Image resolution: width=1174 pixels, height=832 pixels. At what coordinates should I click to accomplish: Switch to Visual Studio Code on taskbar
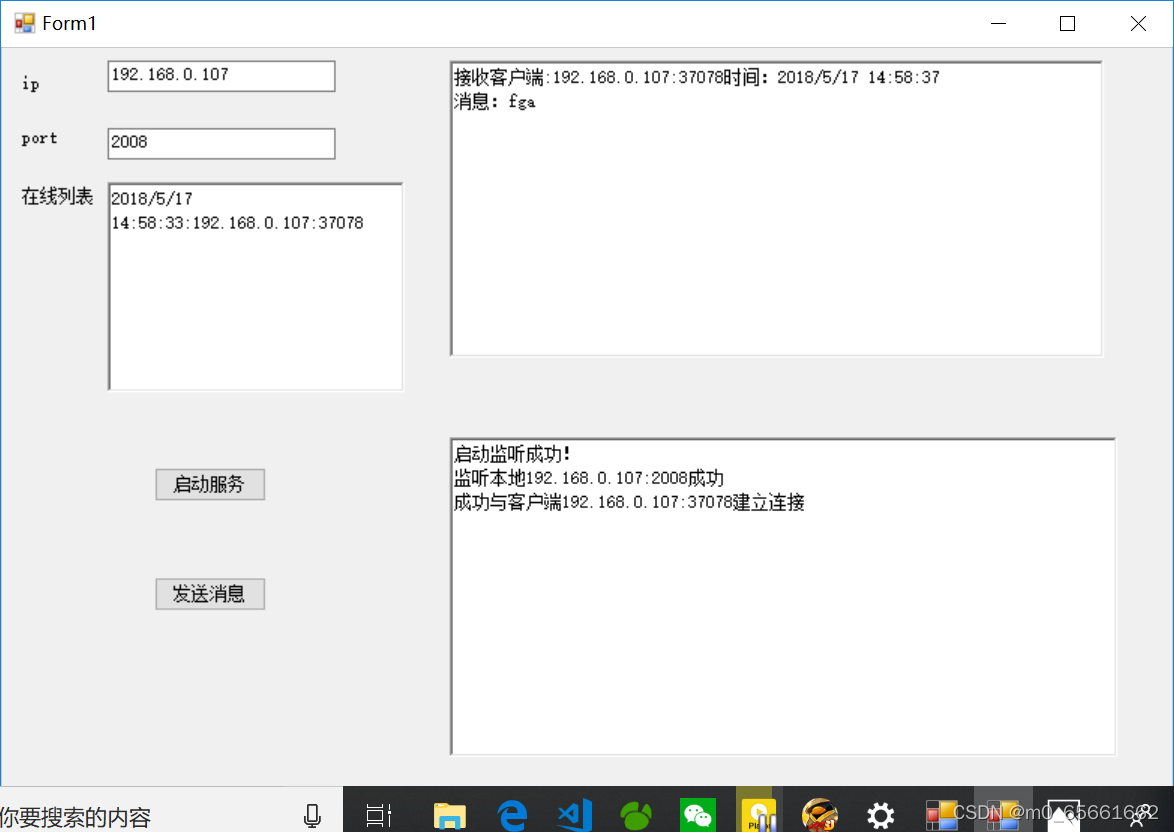[575, 816]
